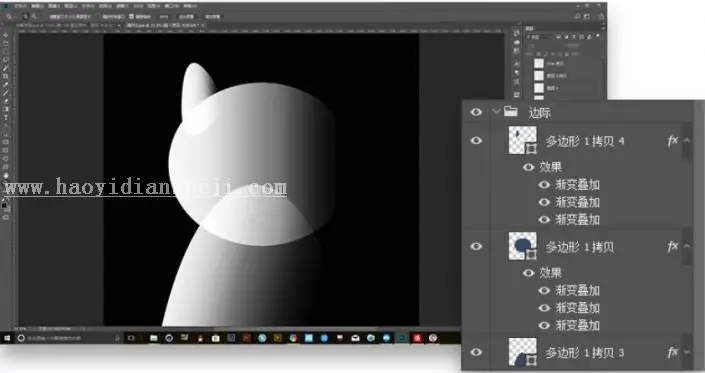Hide layer 多边形 1 拷贝 4
Screen dimensions: 705x373
click(x=476, y=141)
